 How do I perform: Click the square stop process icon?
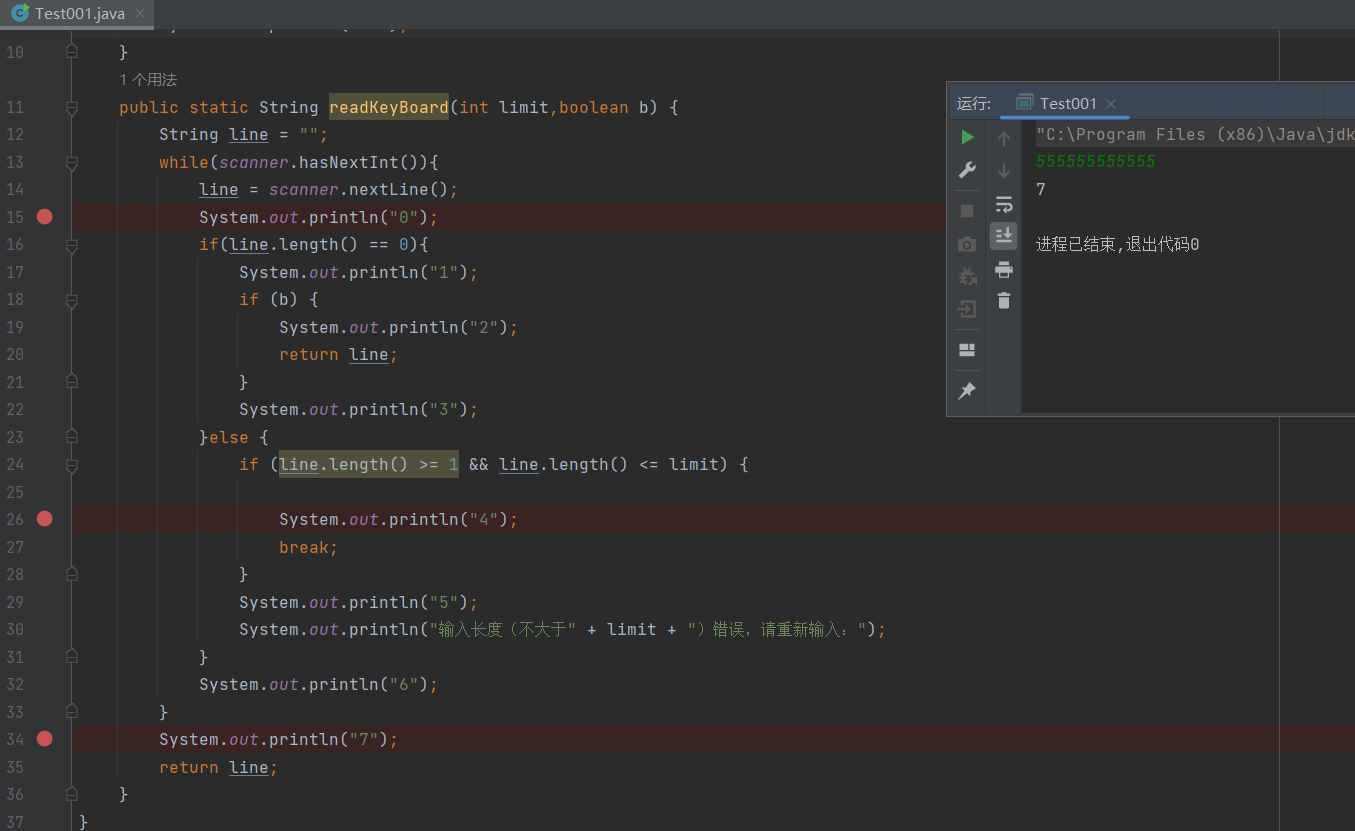(967, 211)
